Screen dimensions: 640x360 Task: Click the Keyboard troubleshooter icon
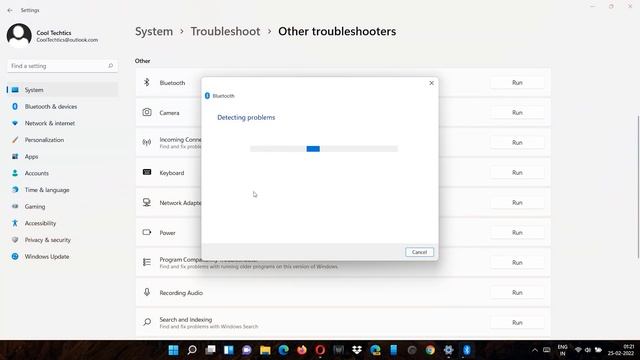[x=147, y=172]
